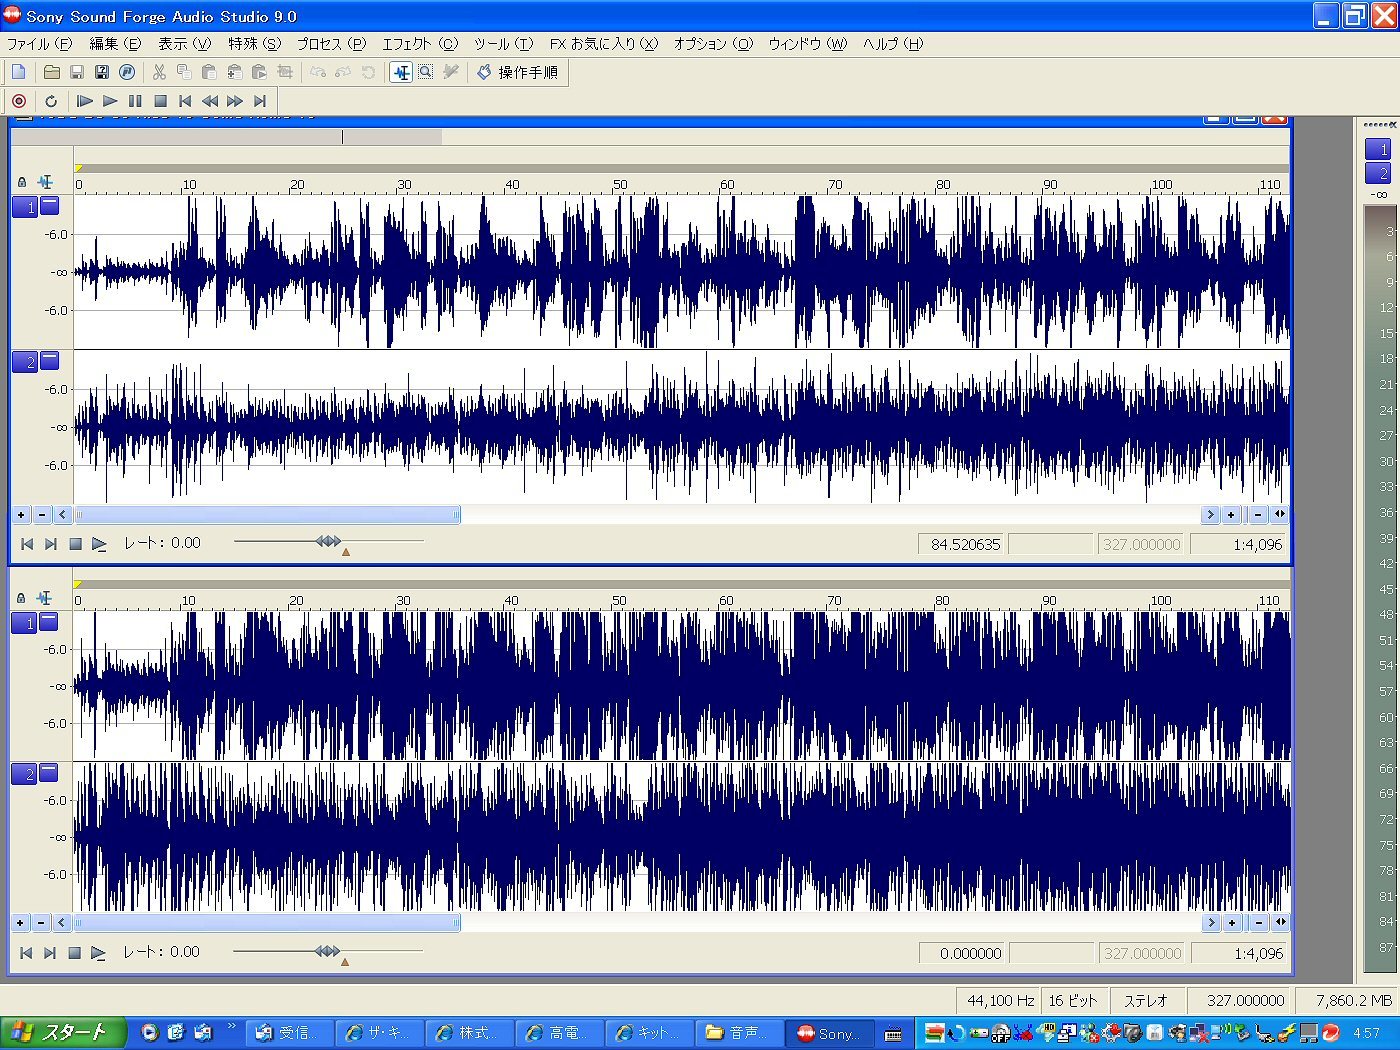Viewport: 1400px width, 1050px height.
Task: Open a file with the folder icon
Action: pos(51,72)
